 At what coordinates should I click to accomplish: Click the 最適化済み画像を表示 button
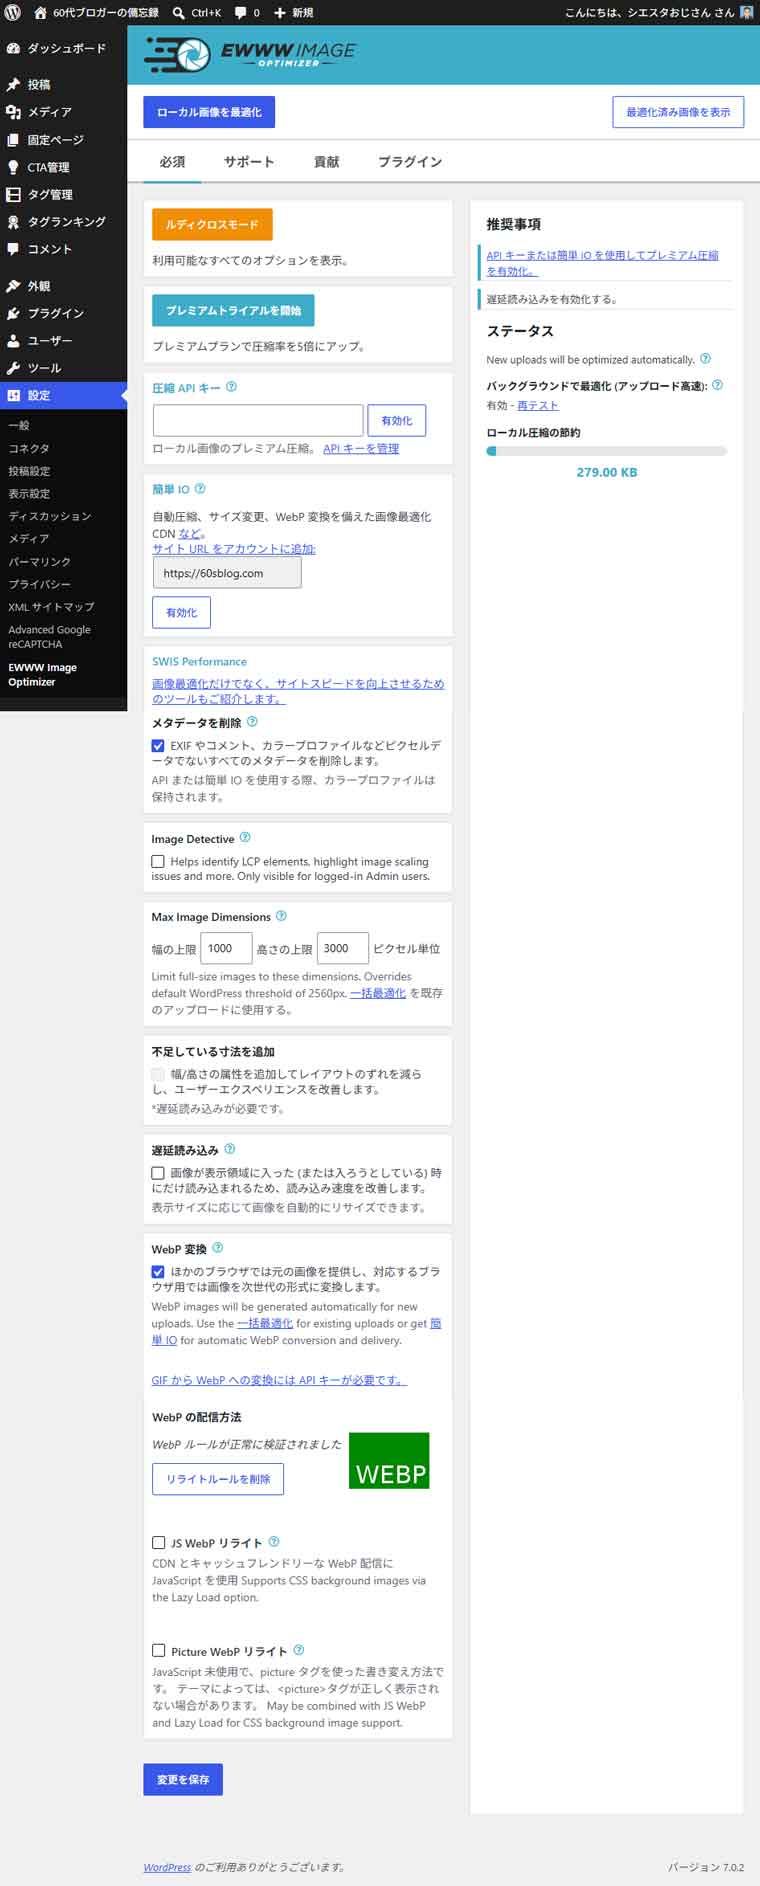(678, 112)
